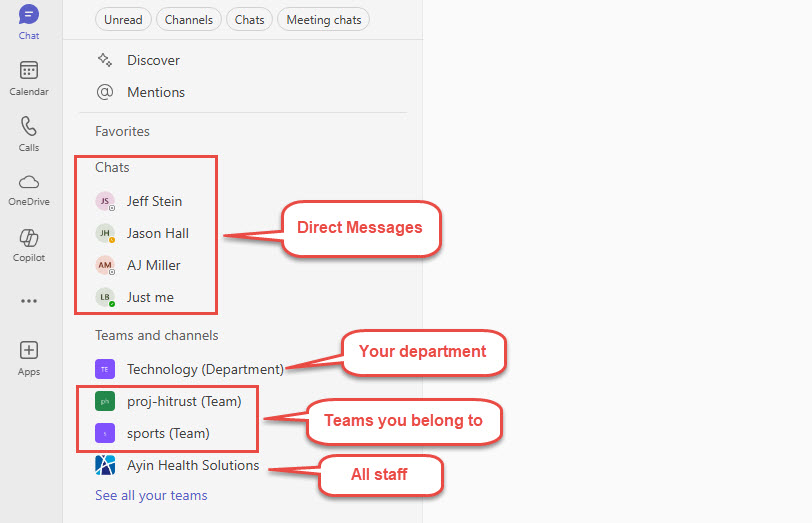Viewport: 812px width, 523px height.
Task: Click Jason Hall's JH avatar
Action: pyautogui.click(x=105, y=233)
